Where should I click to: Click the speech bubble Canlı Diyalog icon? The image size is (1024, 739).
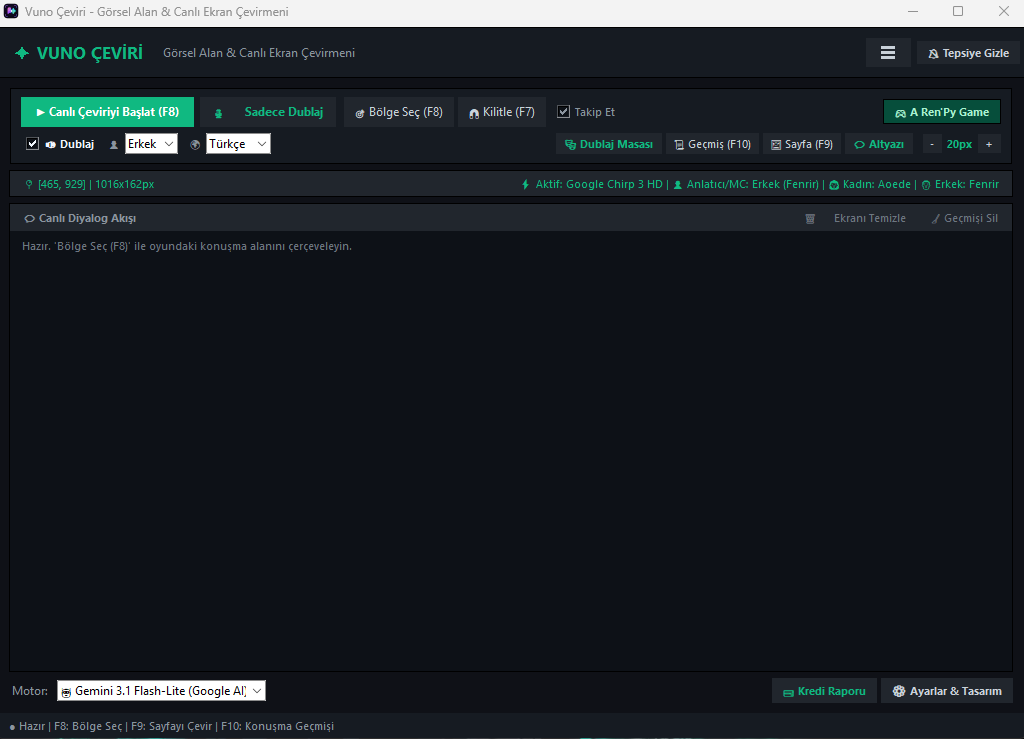(29, 219)
